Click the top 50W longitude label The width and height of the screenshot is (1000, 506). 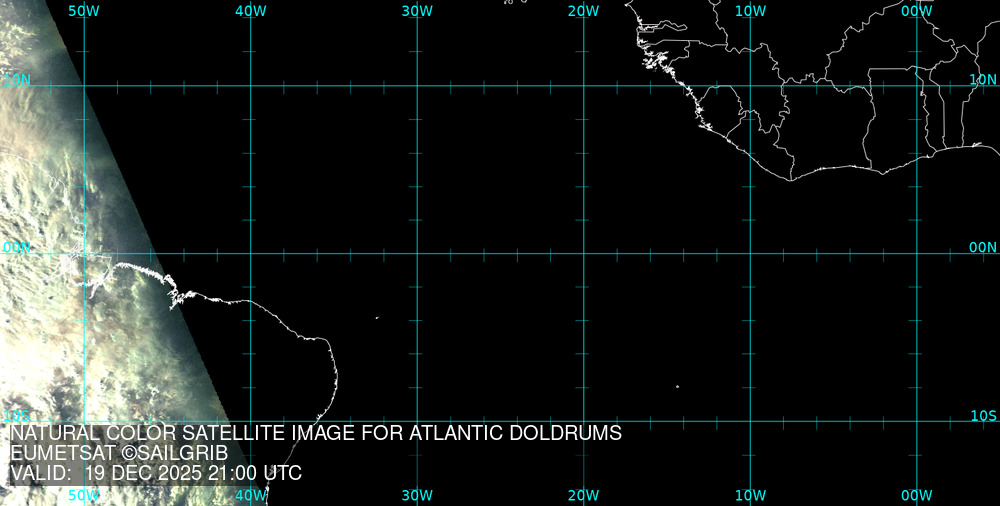coord(84,11)
